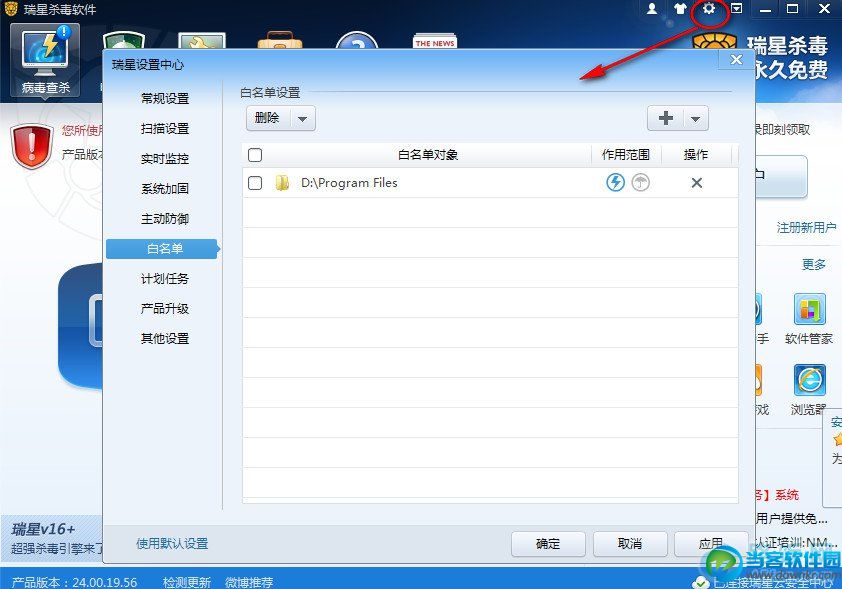Open the skin (shirt) icon in title bar
The width and height of the screenshot is (842, 589).
pyautogui.click(x=680, y=9)
